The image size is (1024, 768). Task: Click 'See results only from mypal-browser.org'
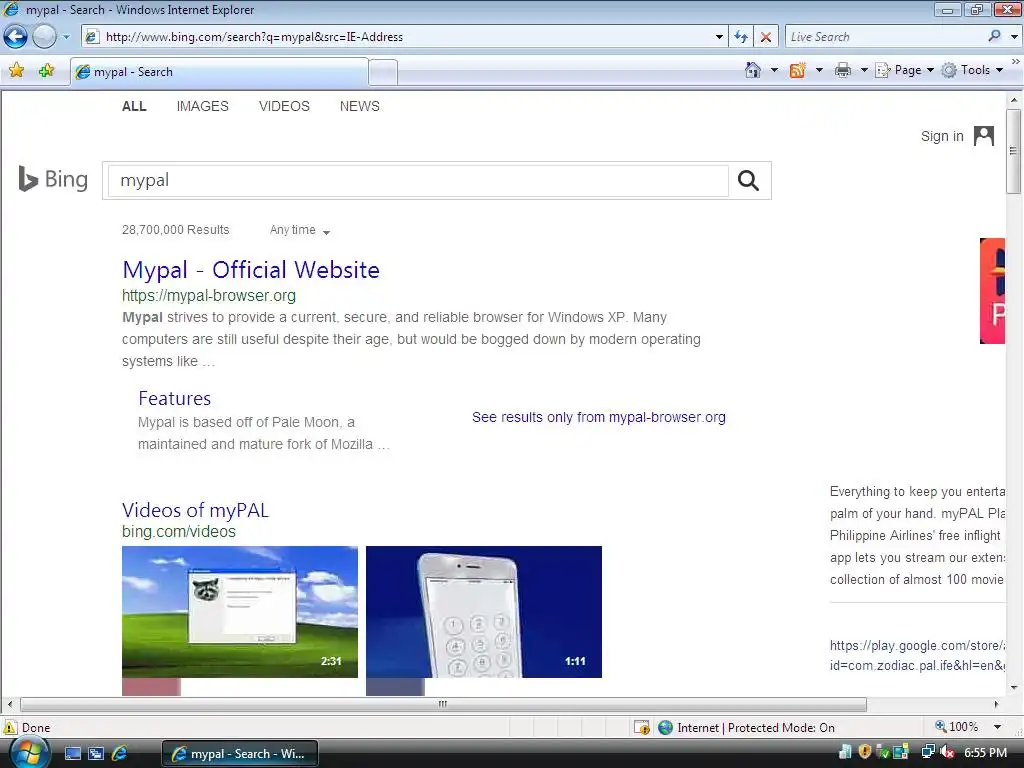[x=599, y=417]
